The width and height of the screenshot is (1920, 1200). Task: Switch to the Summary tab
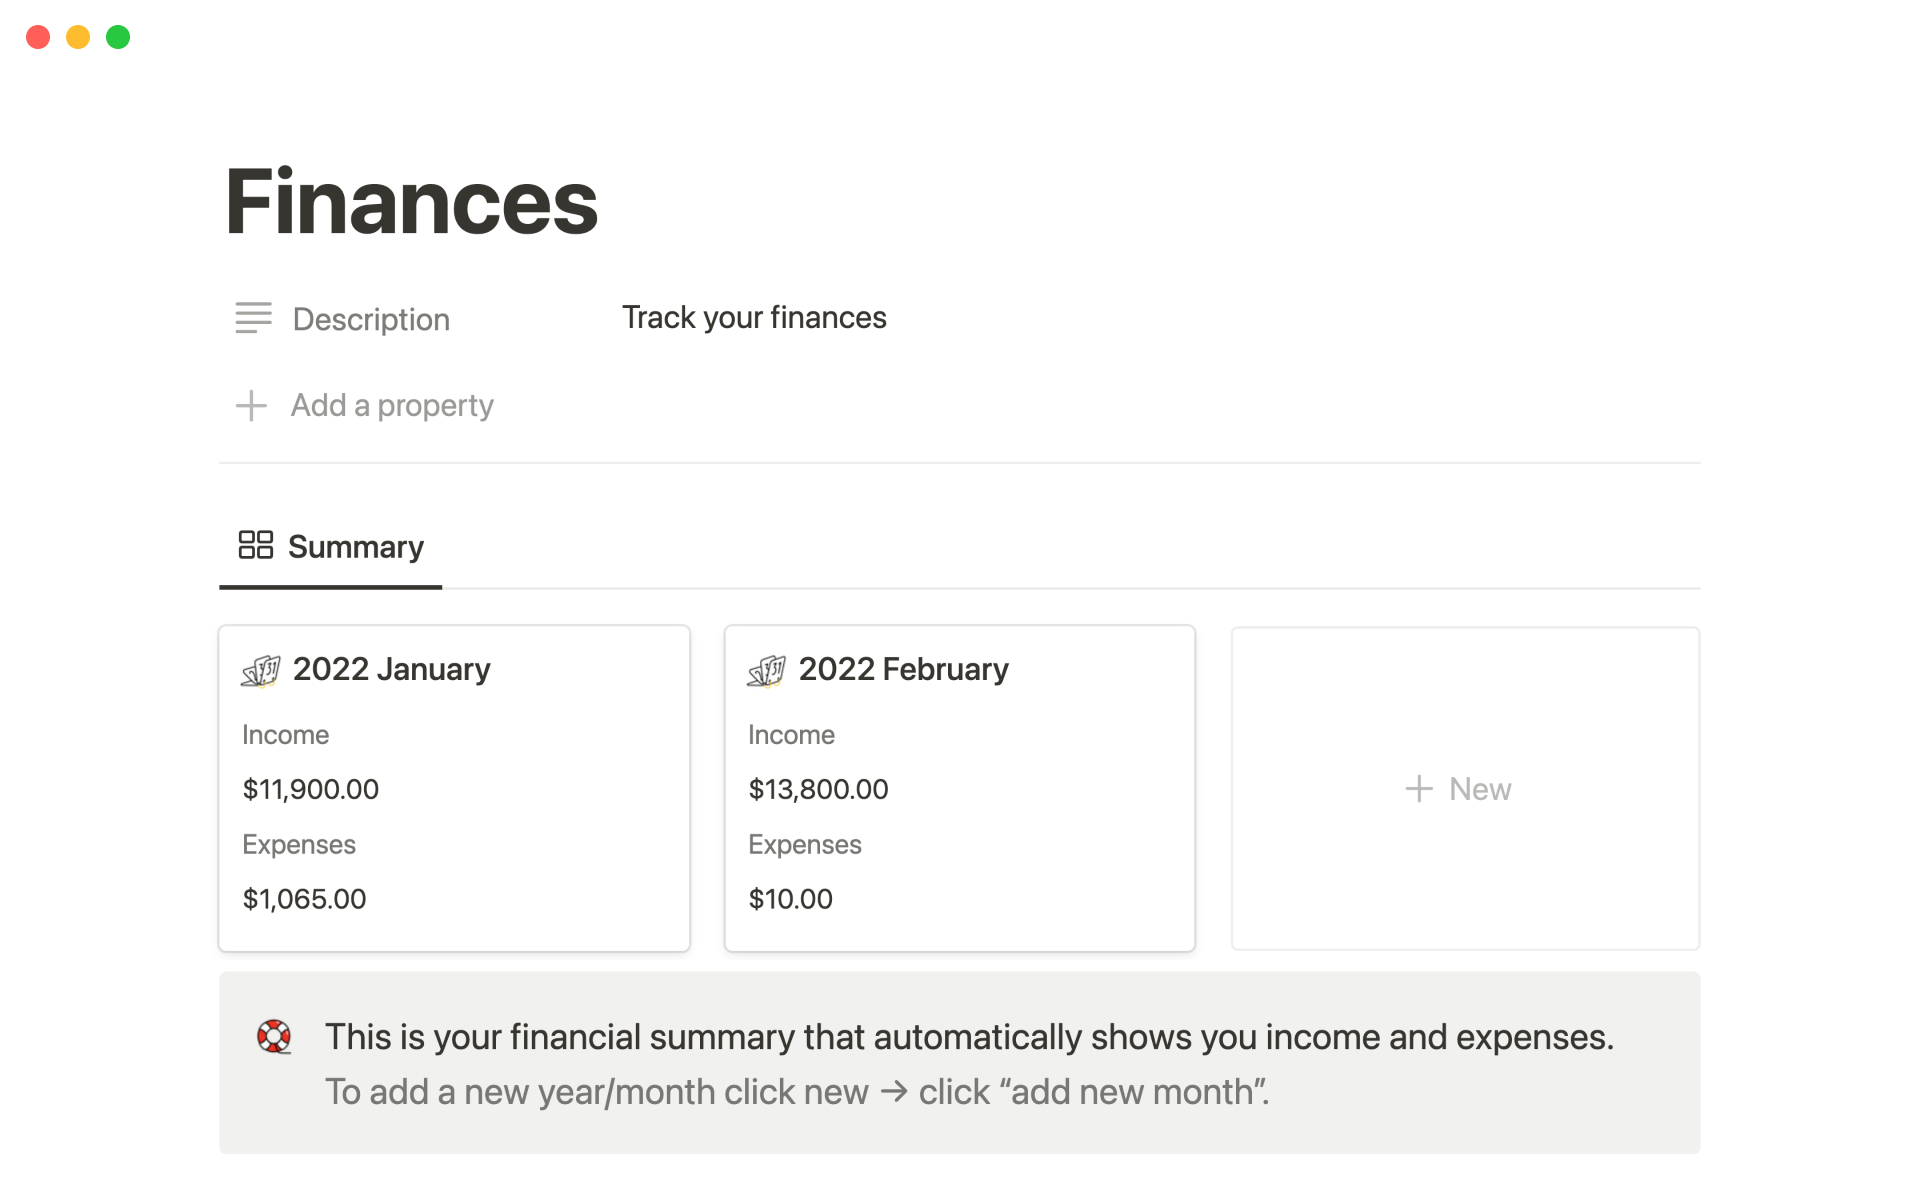pos(355,547)
